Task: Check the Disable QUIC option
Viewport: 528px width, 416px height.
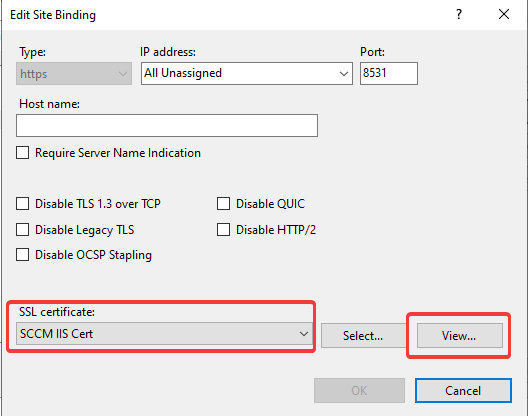Action: click(223, 204)
